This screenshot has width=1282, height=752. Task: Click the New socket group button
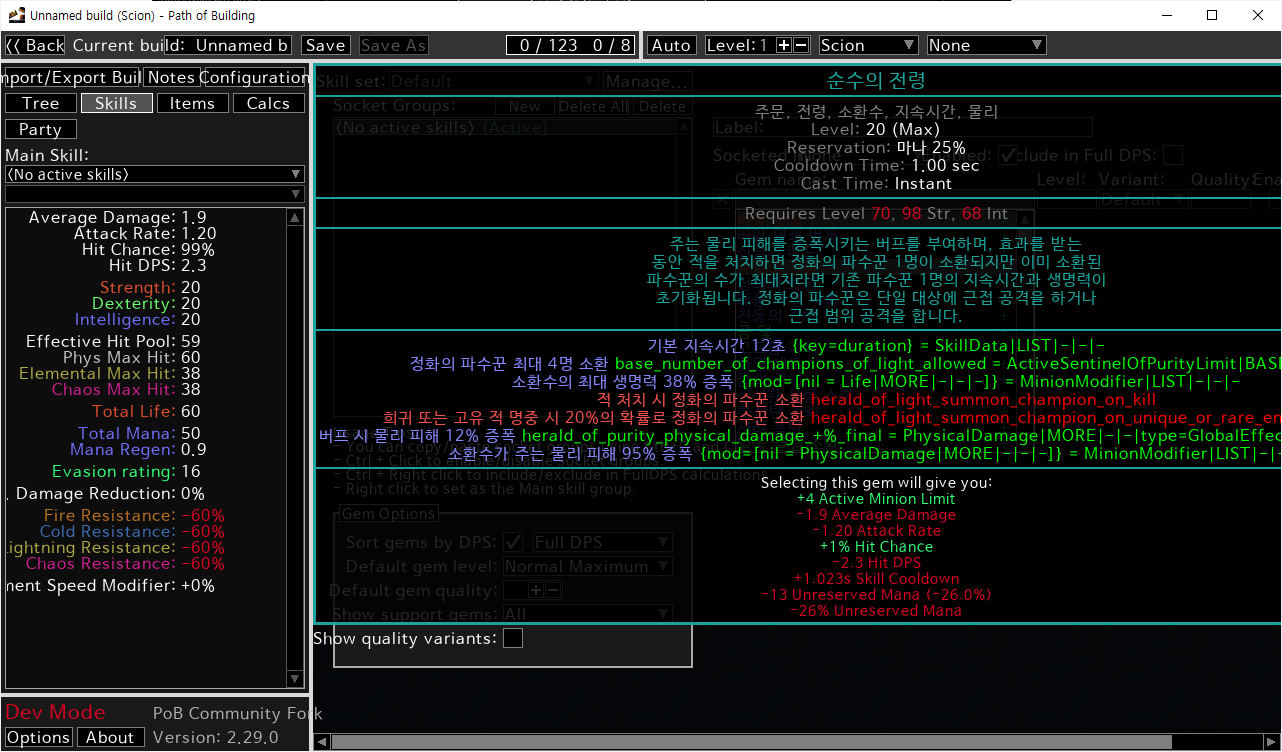[524, 106]
